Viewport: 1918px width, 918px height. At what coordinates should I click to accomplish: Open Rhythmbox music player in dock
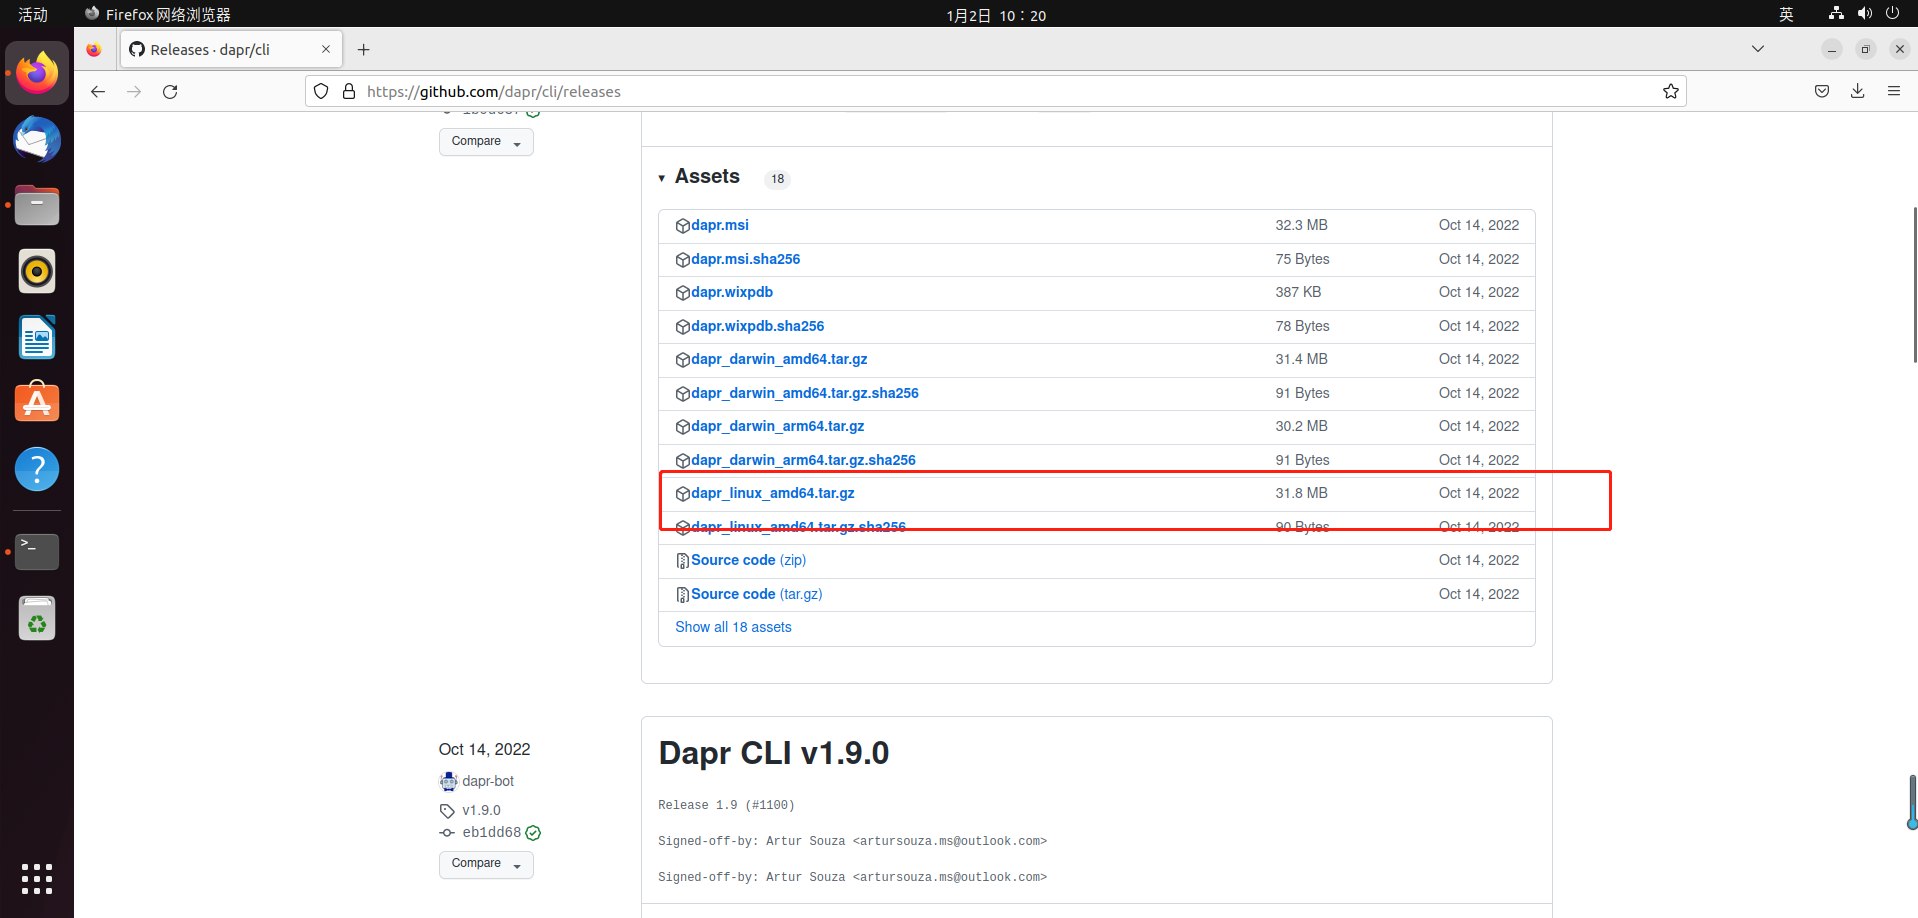(x=37, y=271)
